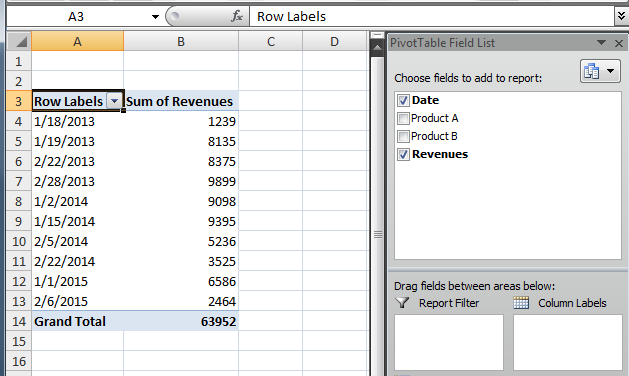Select row 1 header

click(19, 61)
